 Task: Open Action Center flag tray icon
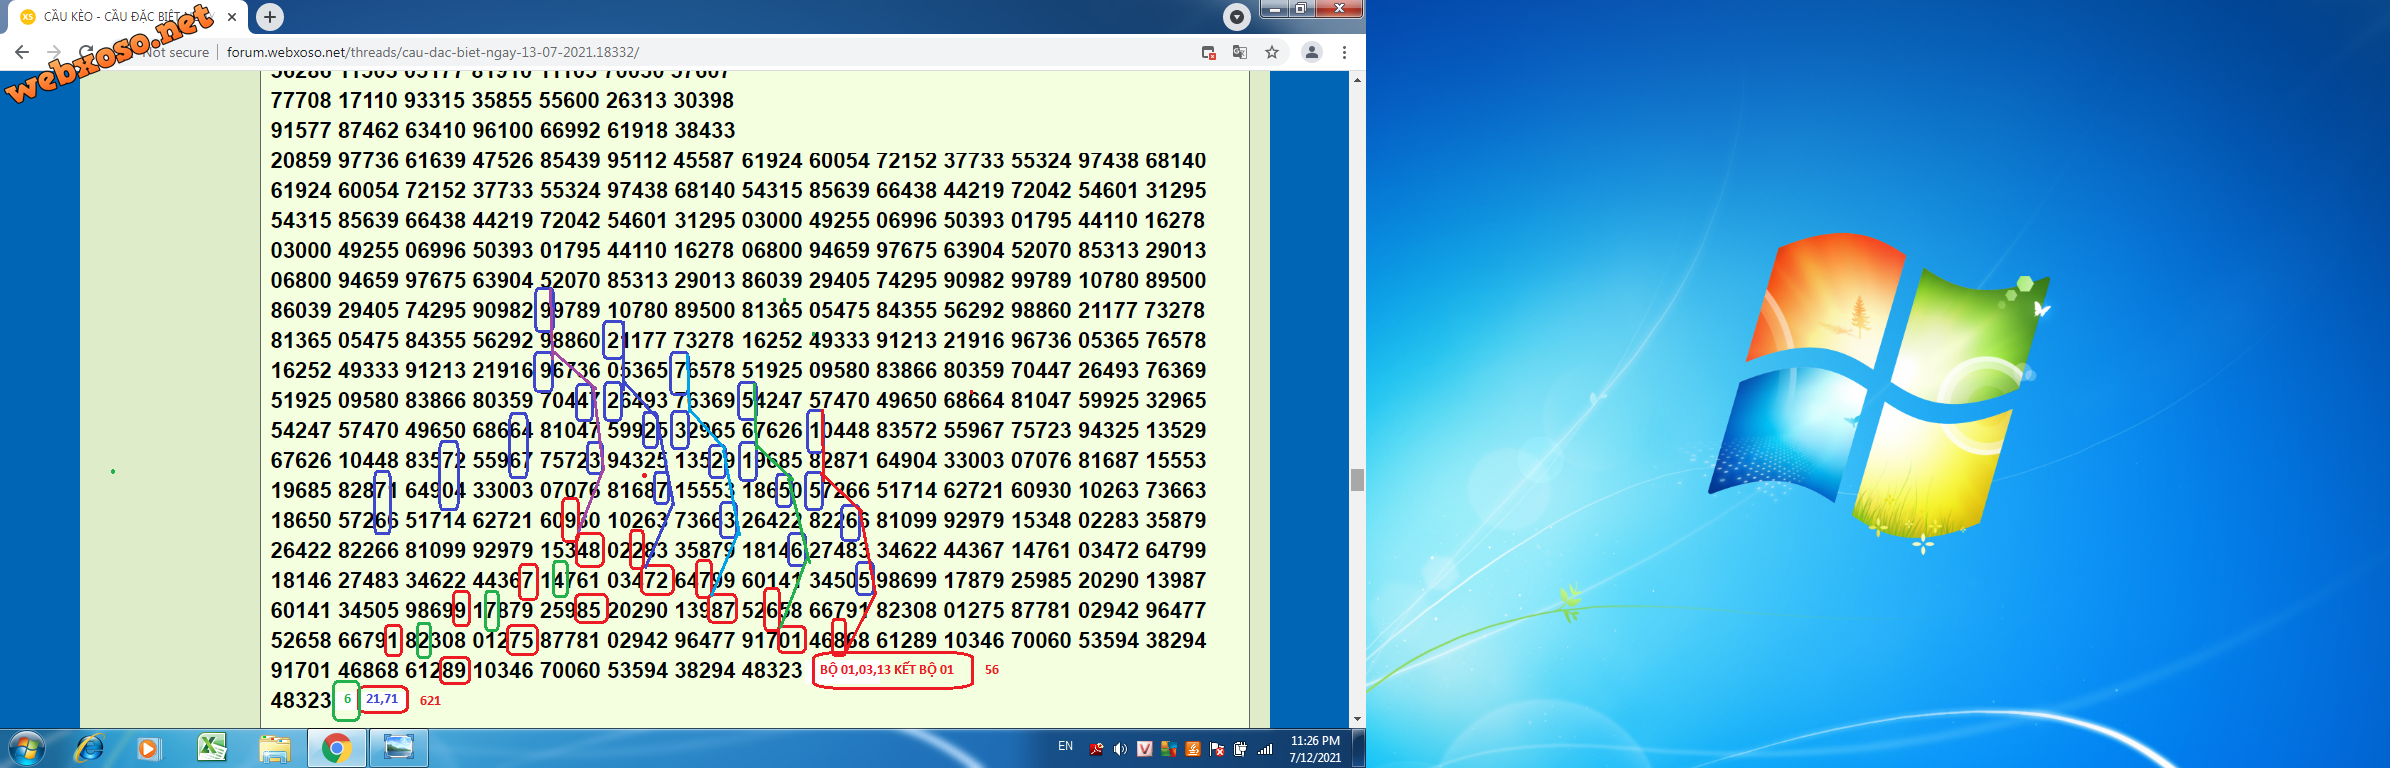point(1216,749)
